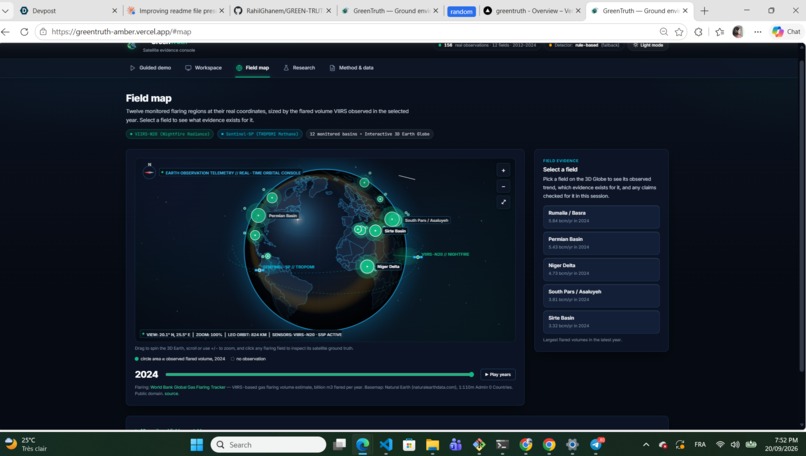Expand the 3D globe to fullscreen
This screenshot has width=806, height=456.
click(503, 202)
